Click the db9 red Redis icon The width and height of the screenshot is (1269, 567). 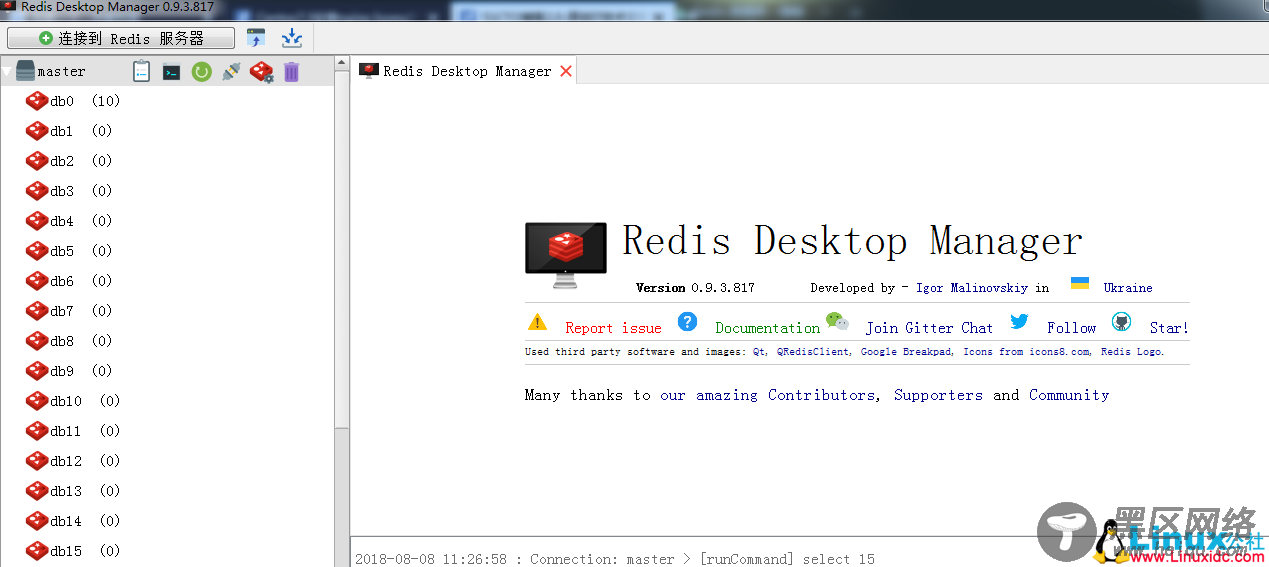click(37, 371)
